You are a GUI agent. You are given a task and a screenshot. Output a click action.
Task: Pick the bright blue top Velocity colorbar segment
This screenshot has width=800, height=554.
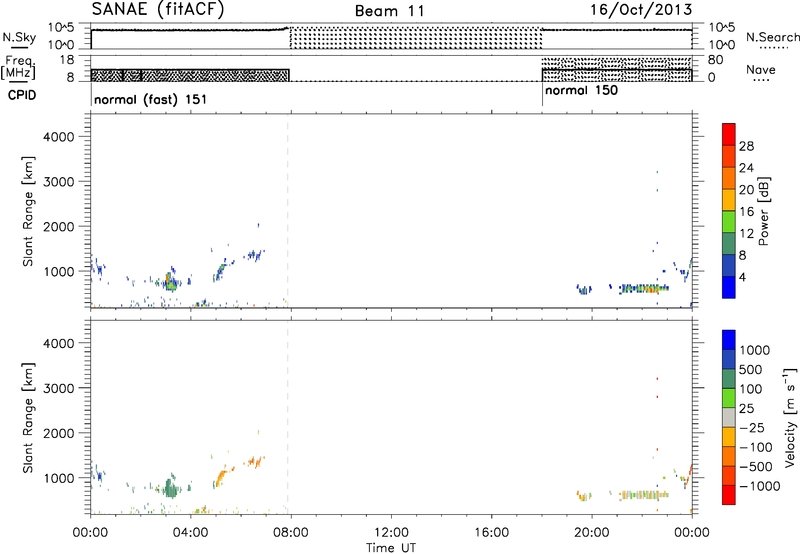click(x=729, y=340)
